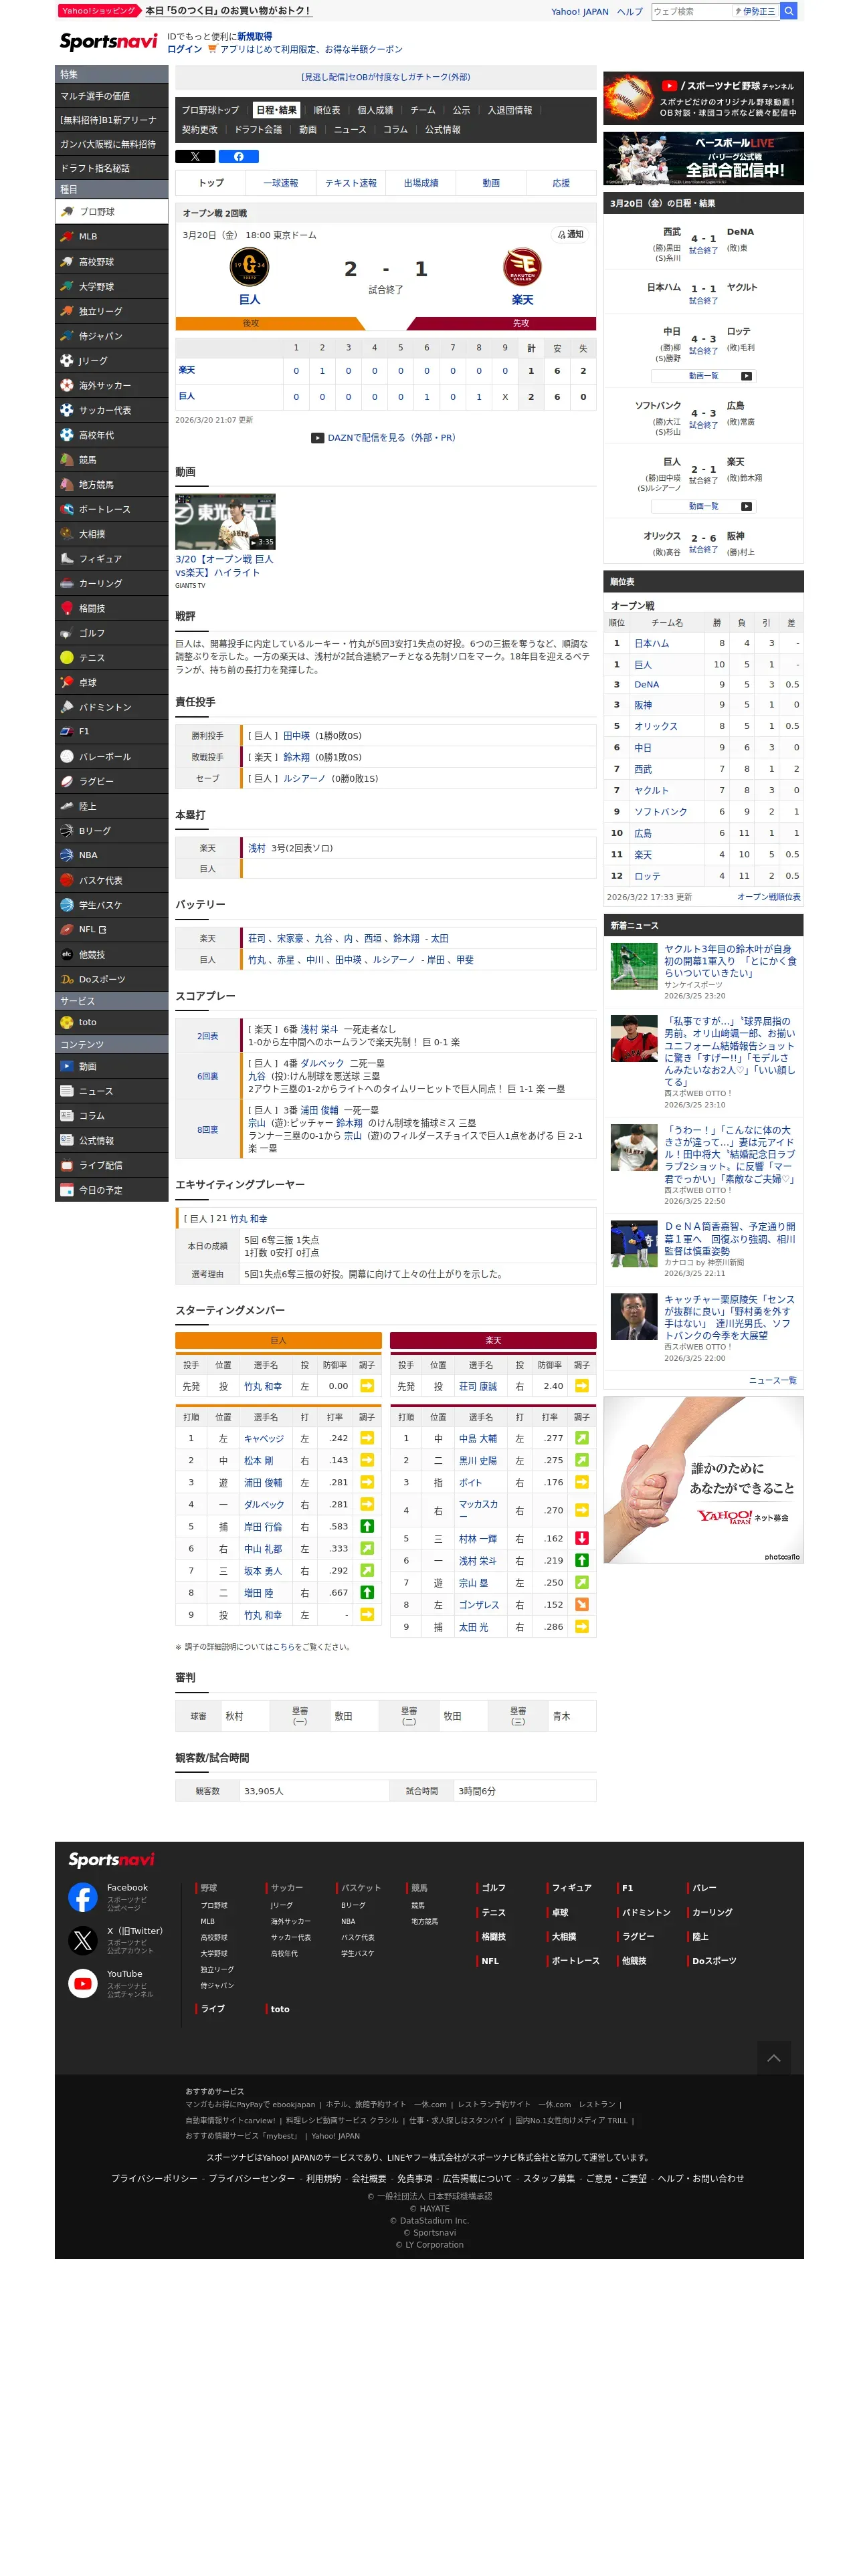Click the フィギュア skate icon
859x2576 pixels.
67,559
